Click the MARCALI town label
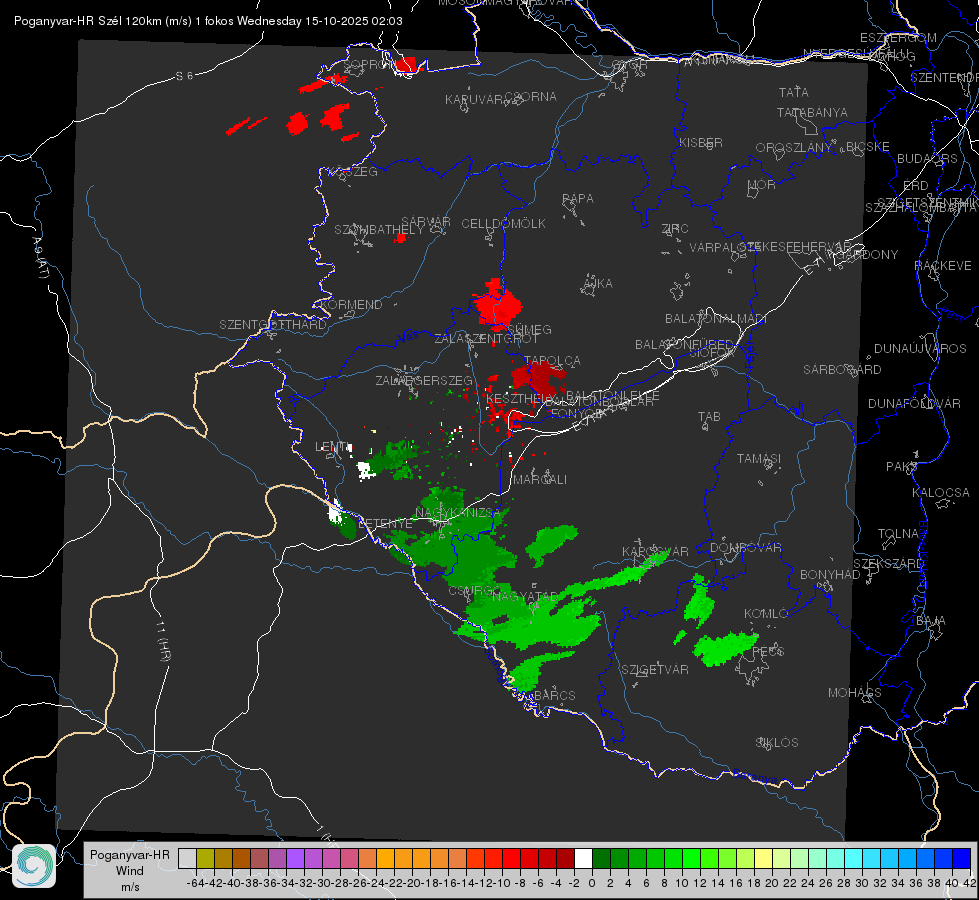 540,479
